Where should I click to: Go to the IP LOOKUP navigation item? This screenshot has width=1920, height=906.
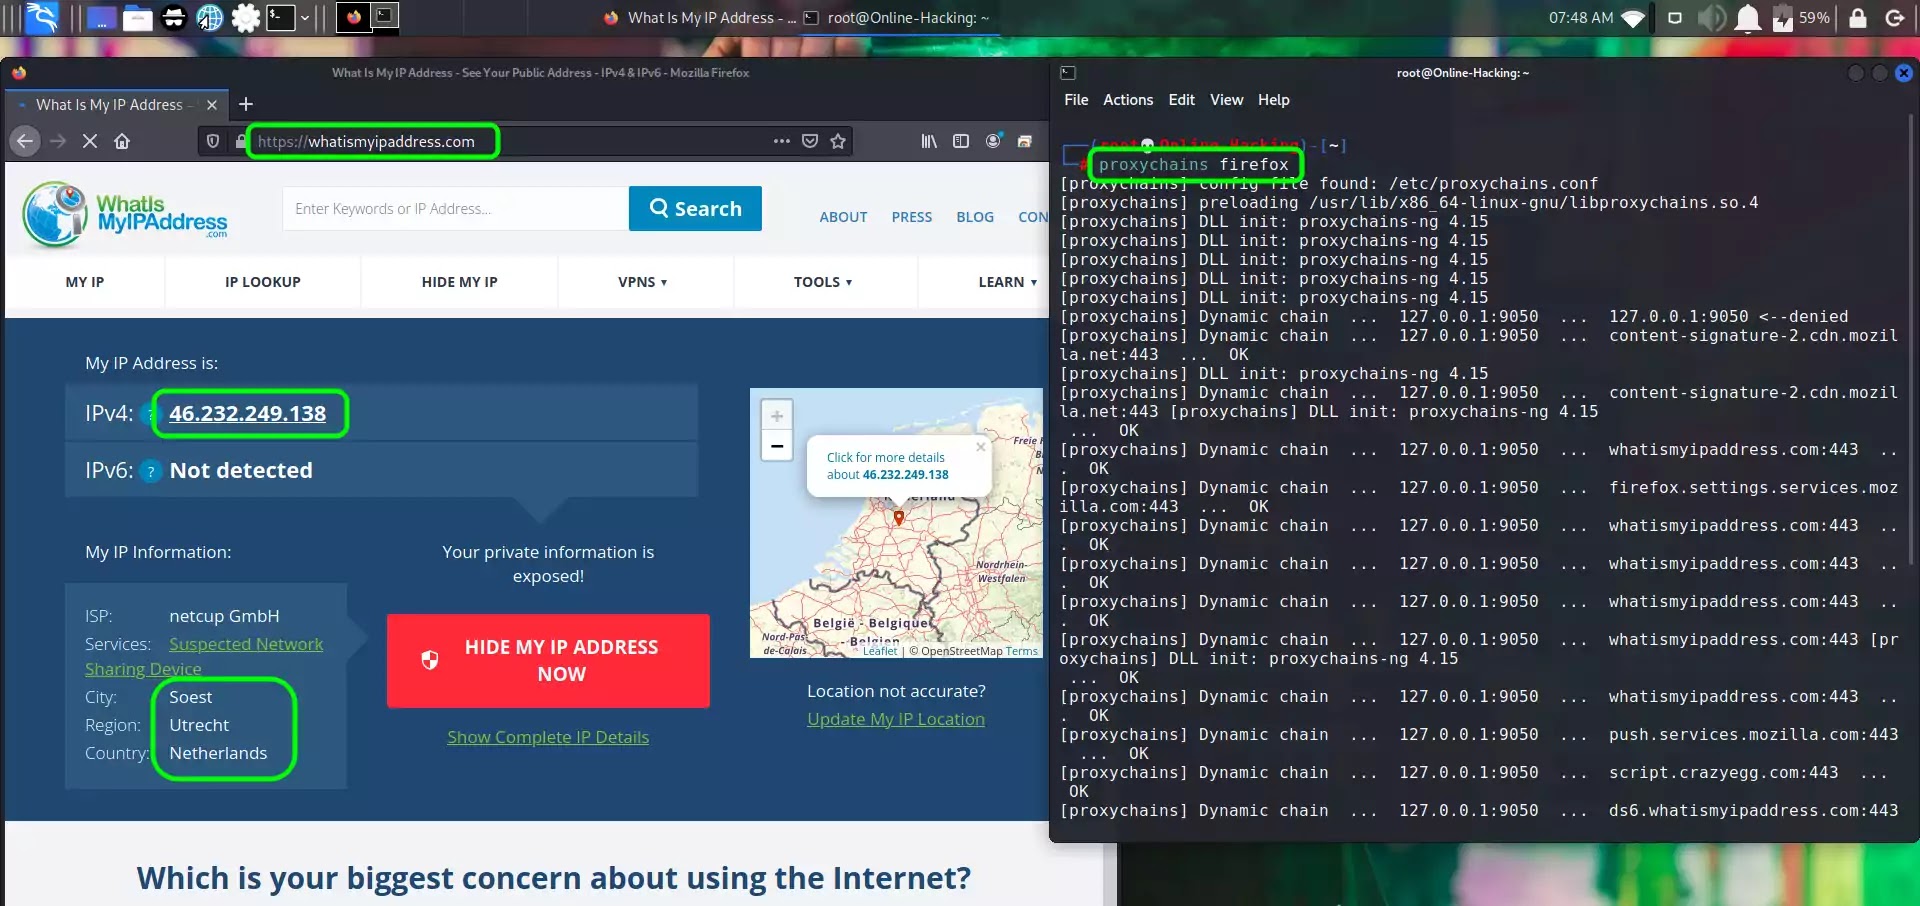[263, 282]
